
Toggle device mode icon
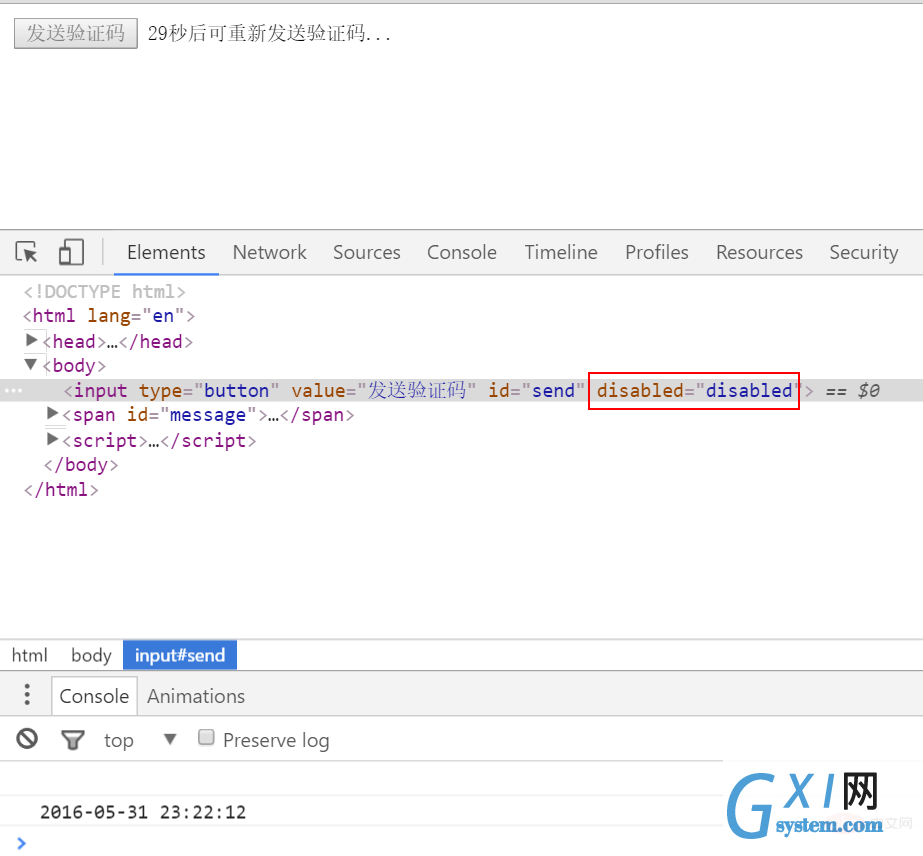[x=71, y=253]
